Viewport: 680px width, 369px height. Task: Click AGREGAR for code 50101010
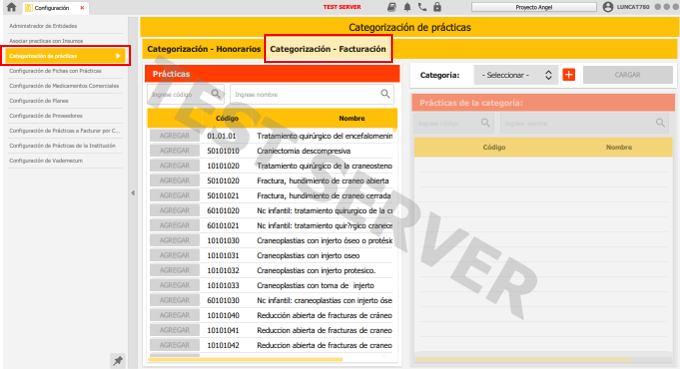point(174,150)
